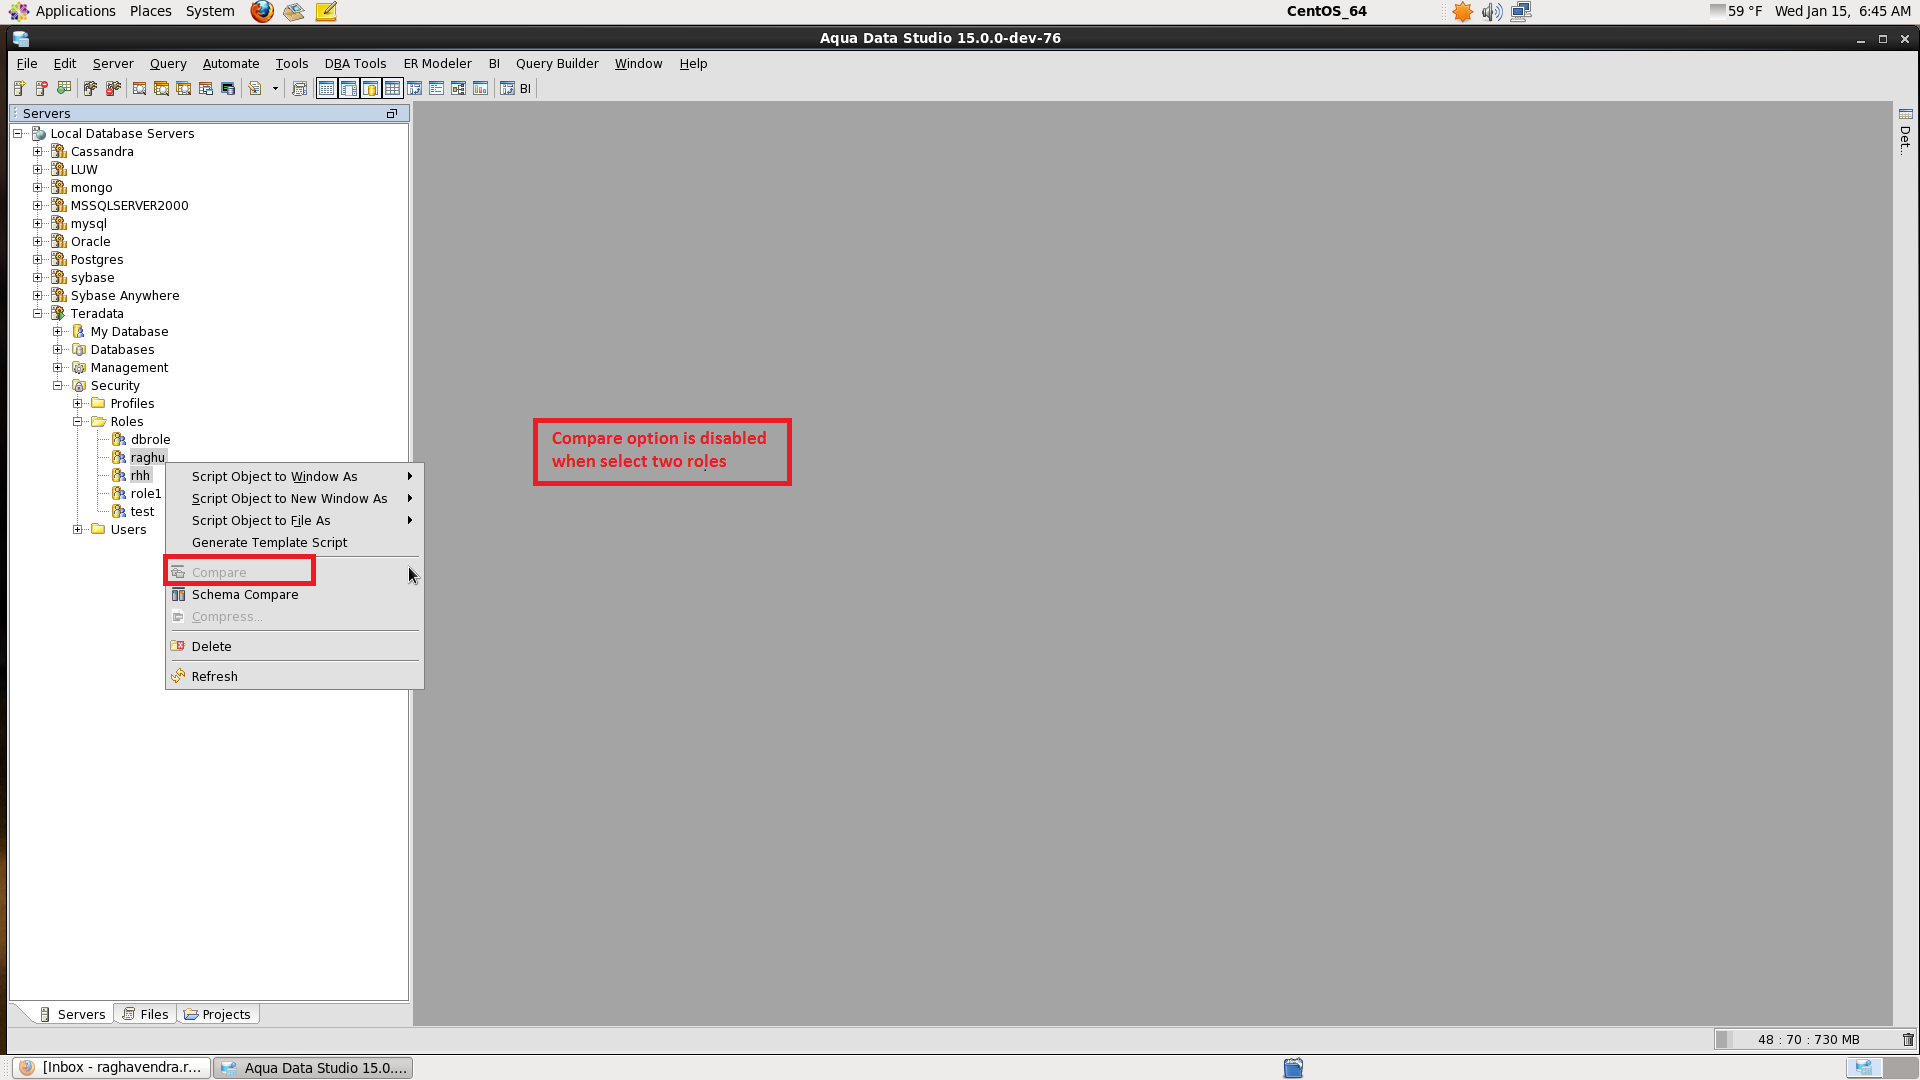Expand the Users folder

click(78, 530)
